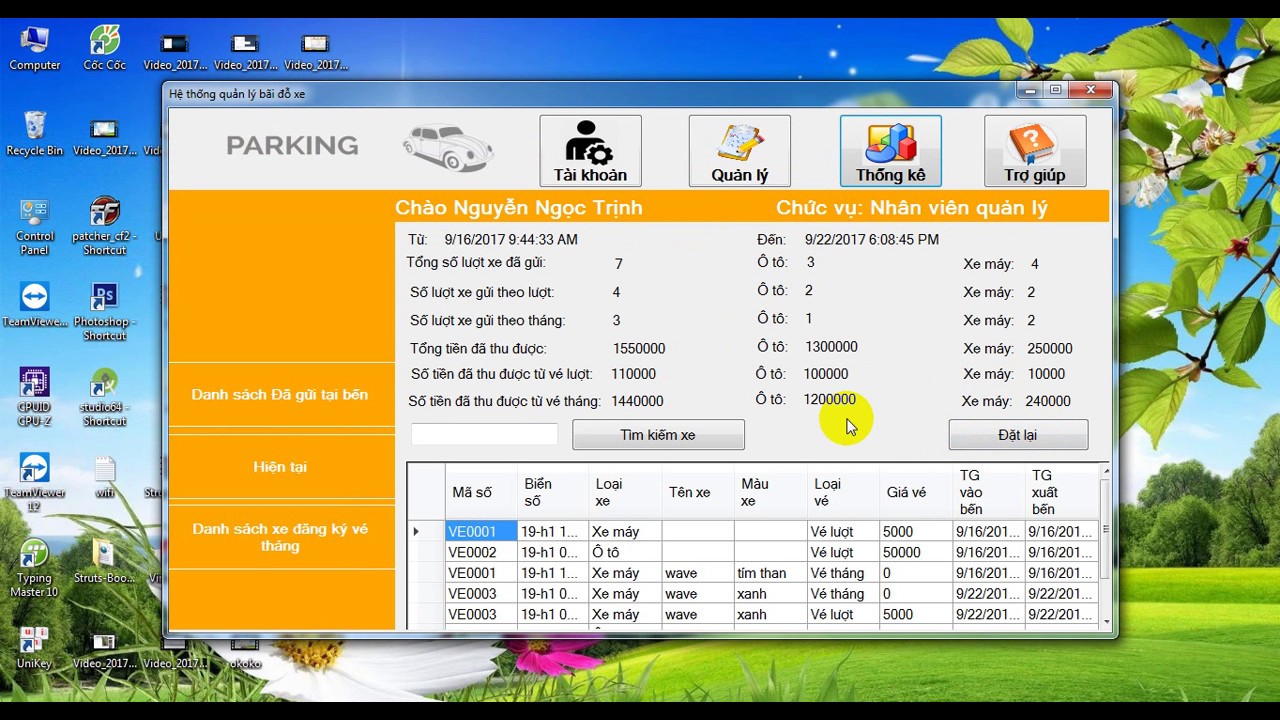
Task: Select the patcher_cf2 shortcut icon
Action: (x=104, y=226)
